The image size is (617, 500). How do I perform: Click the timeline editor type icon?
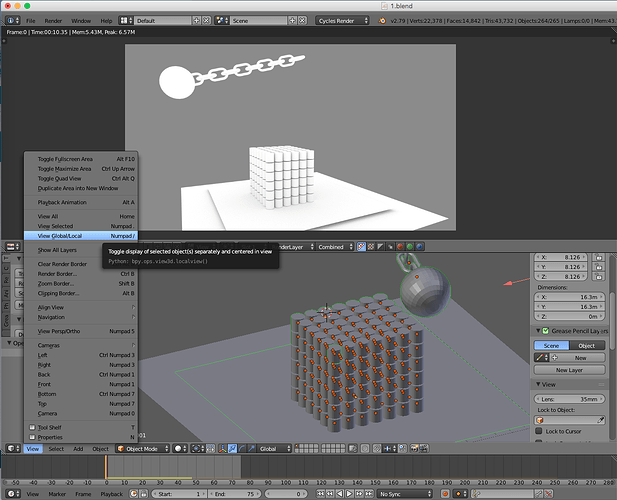pos(13,494)
